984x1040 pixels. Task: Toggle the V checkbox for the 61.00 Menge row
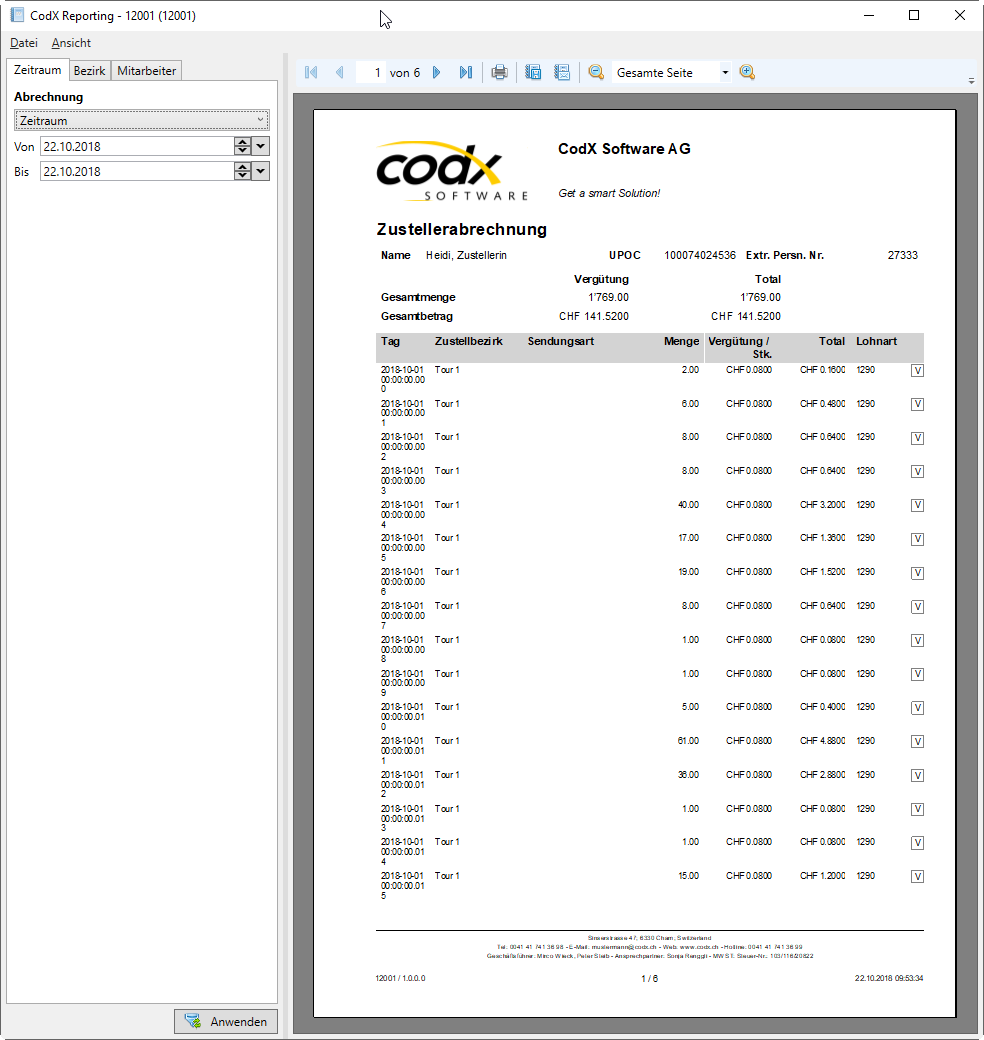917,742
